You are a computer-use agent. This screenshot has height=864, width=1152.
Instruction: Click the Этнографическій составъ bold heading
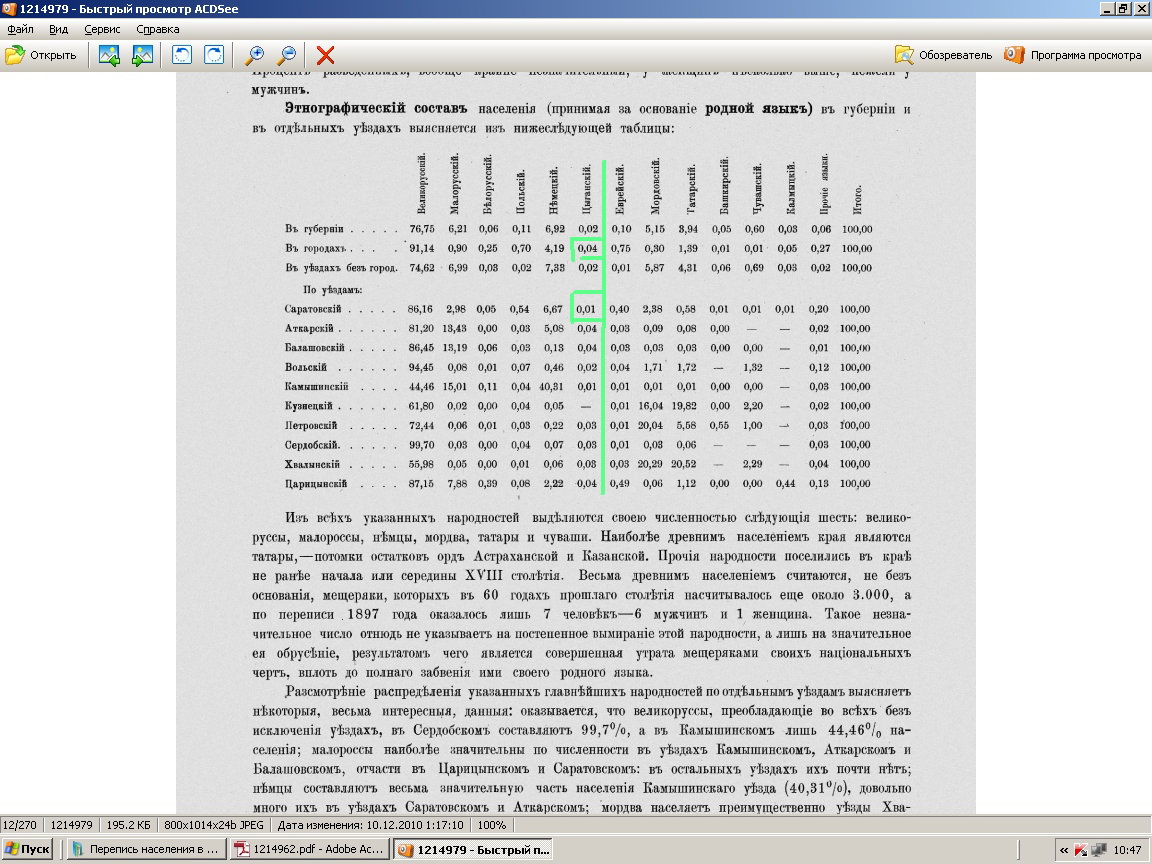tap(375, 108)
